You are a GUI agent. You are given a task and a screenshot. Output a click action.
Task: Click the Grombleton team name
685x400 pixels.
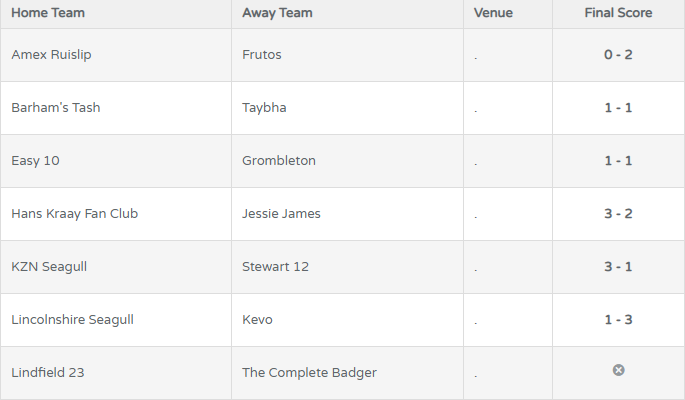pyautogui.click(x=279, y=161)
